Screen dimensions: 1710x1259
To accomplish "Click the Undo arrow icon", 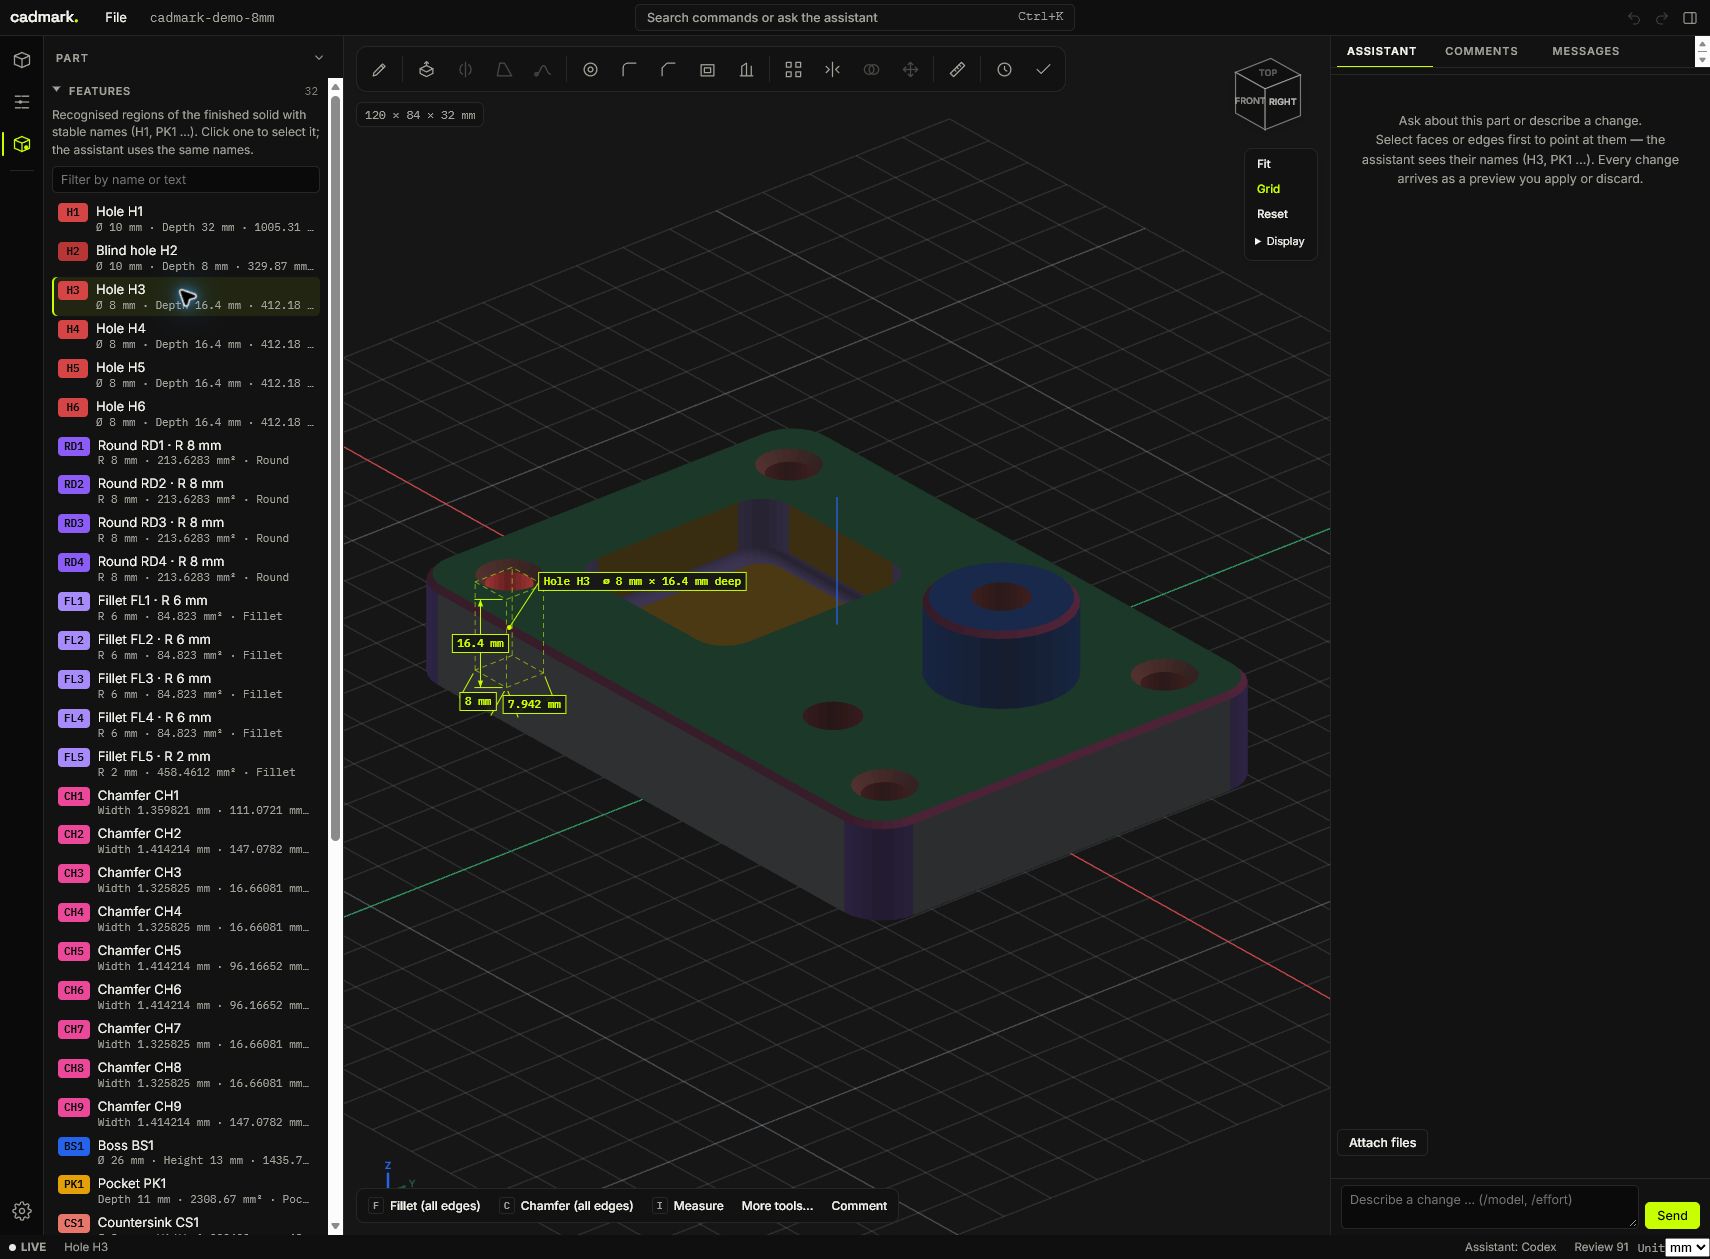I will [1634, 18].
